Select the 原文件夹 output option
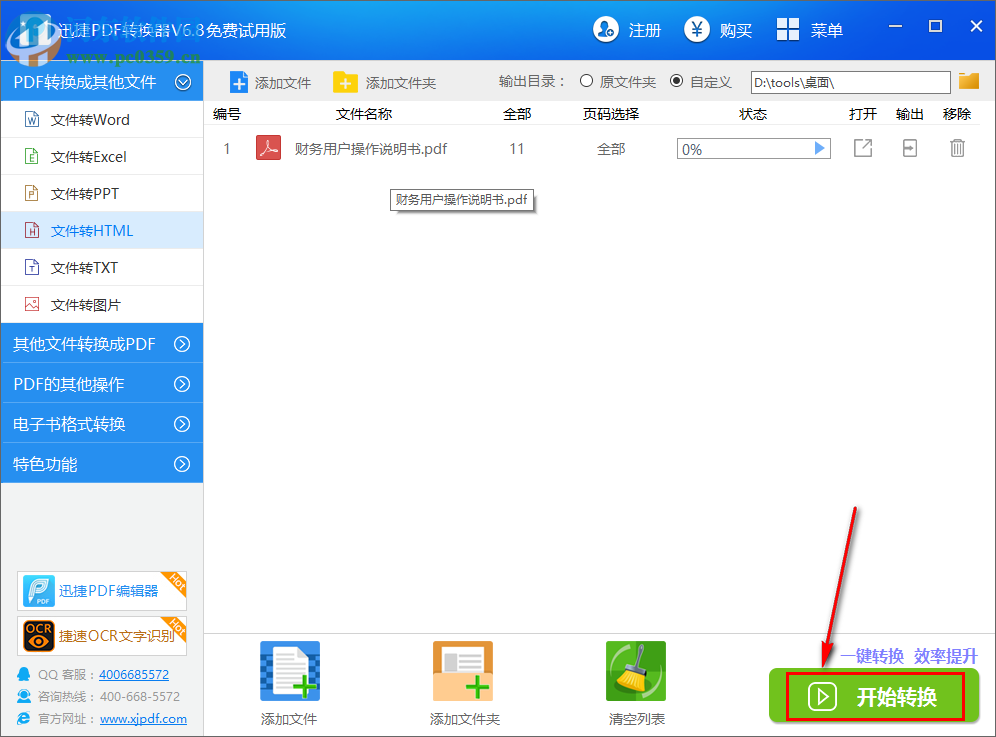The height and width of the screenshot is (737, 996). pyautogui.click(x=586, y=82)
